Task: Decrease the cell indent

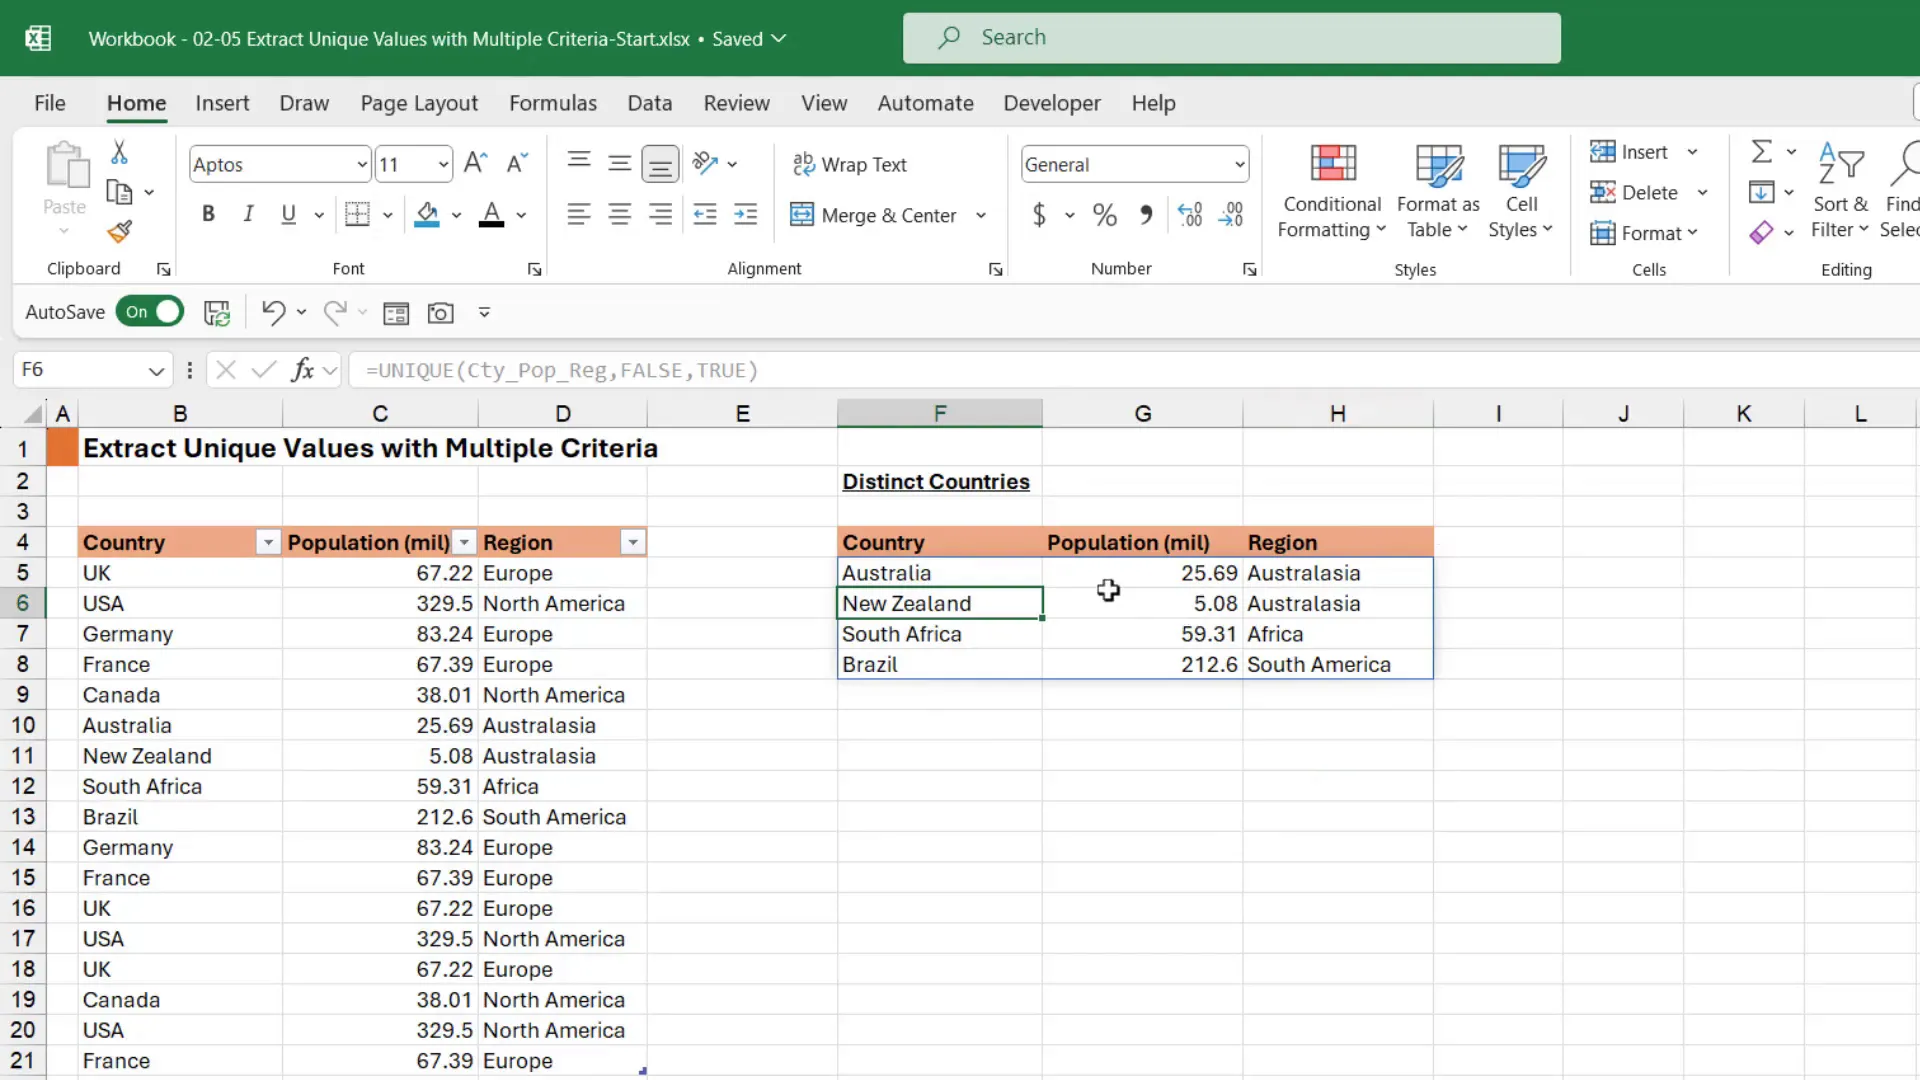Action: (x=705, y=214)
